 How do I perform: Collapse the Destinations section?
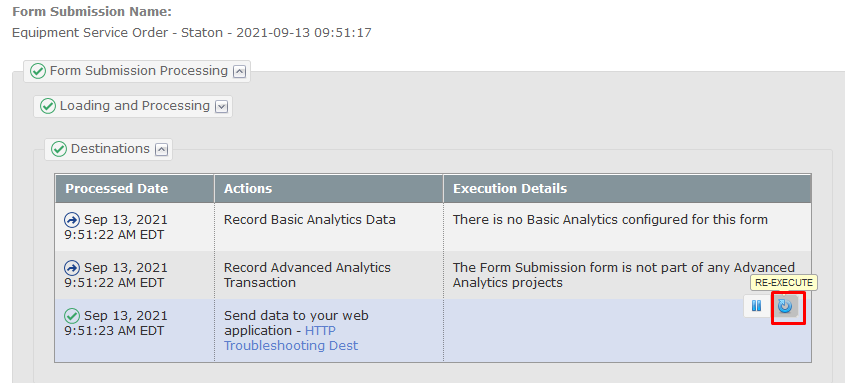point(162,150)
